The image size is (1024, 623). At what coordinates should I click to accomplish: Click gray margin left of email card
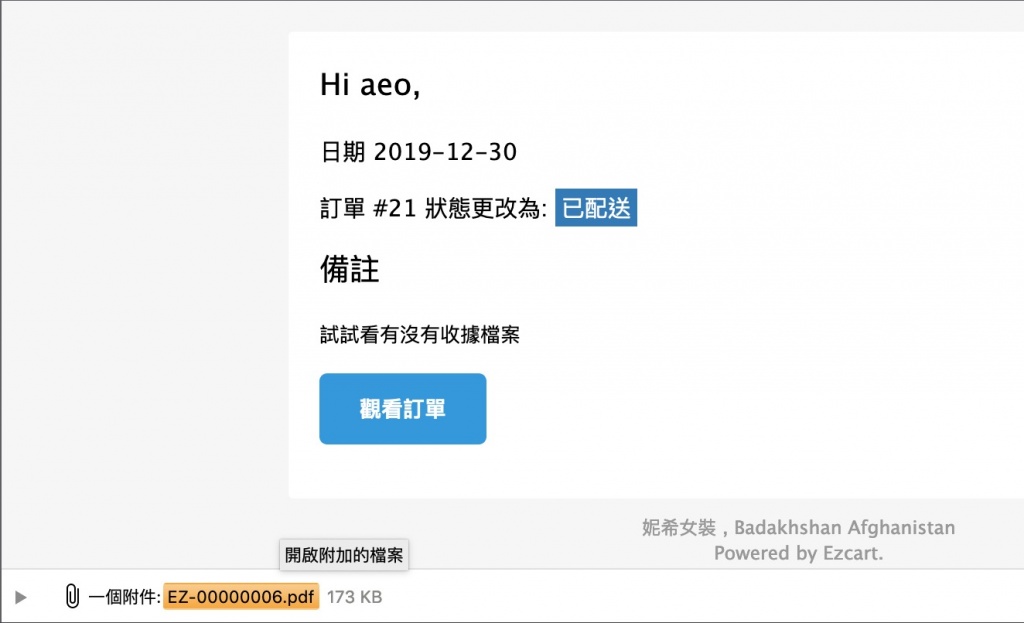140,300
